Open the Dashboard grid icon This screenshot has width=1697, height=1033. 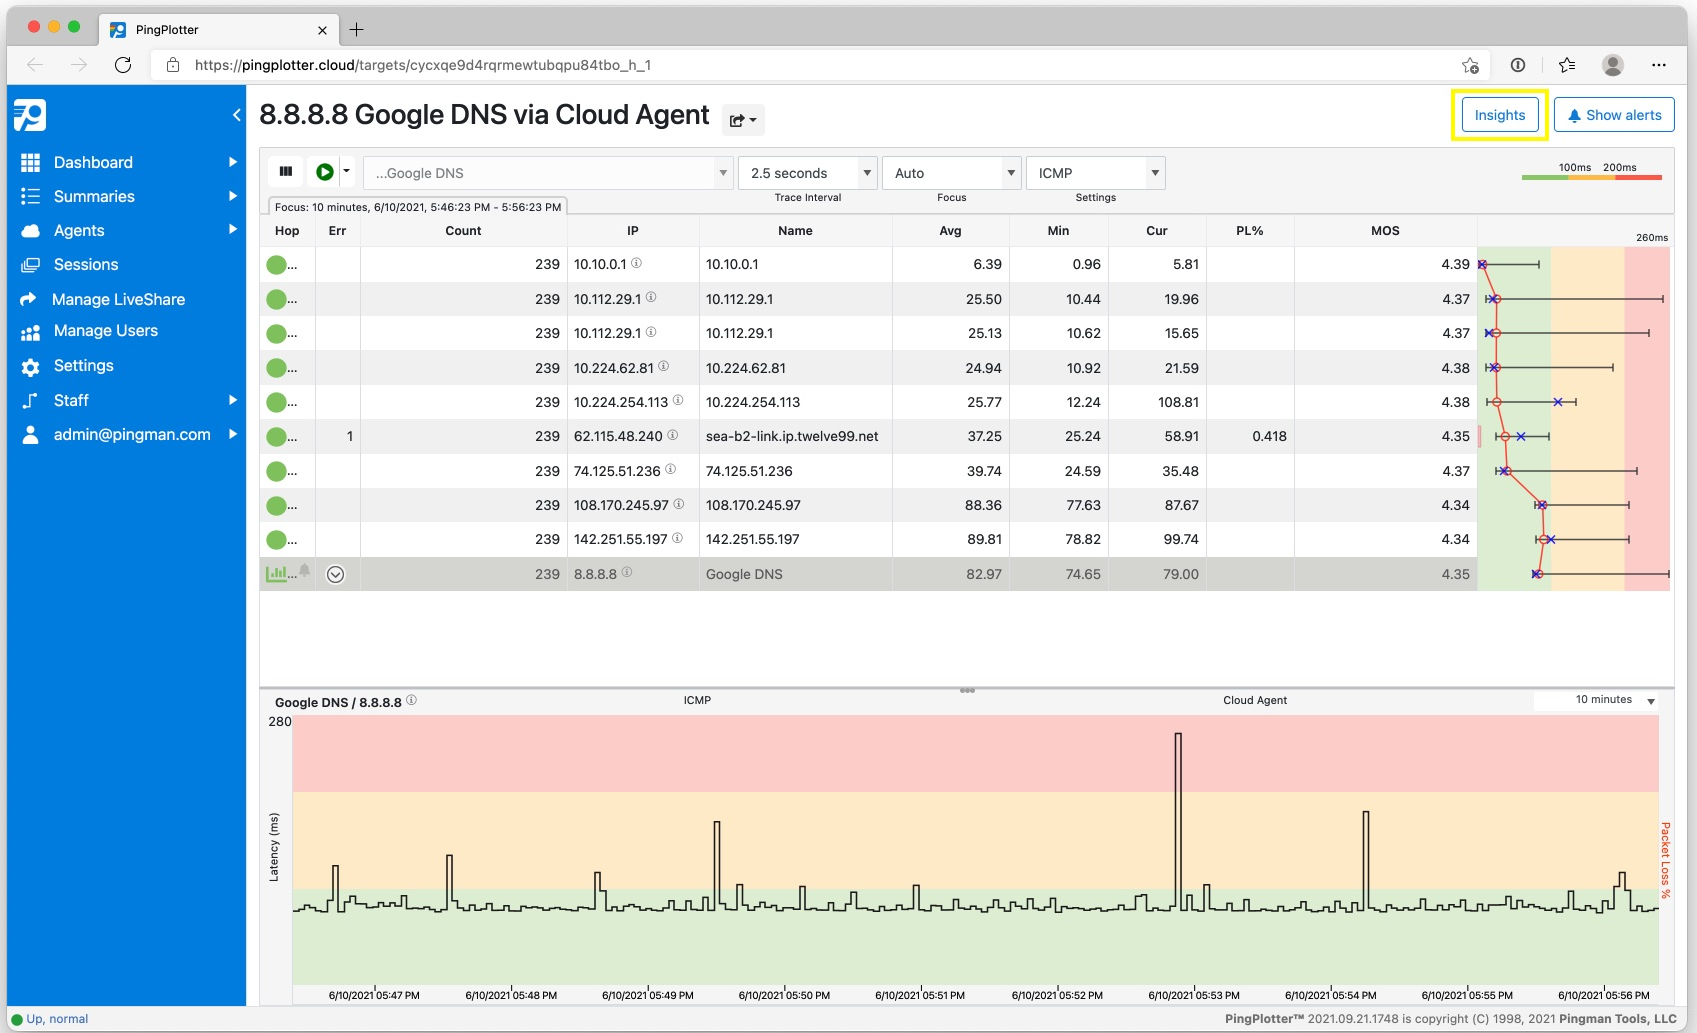(x=31, y=162)
